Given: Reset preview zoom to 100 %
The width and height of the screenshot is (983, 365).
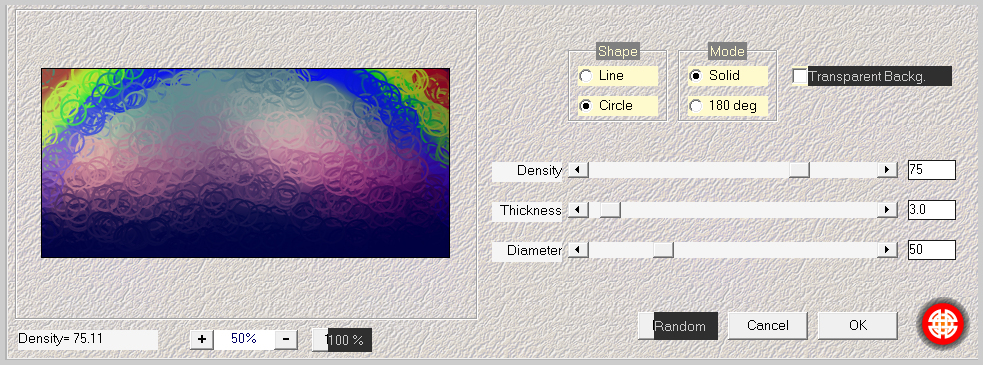Looking at the screenshot, I should [342, 340].
